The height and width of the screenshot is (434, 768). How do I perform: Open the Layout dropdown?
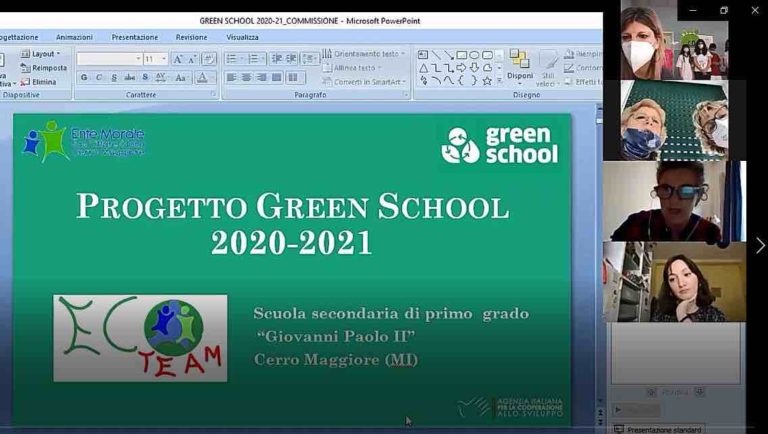pyautogui.click(x=41, y=54)
